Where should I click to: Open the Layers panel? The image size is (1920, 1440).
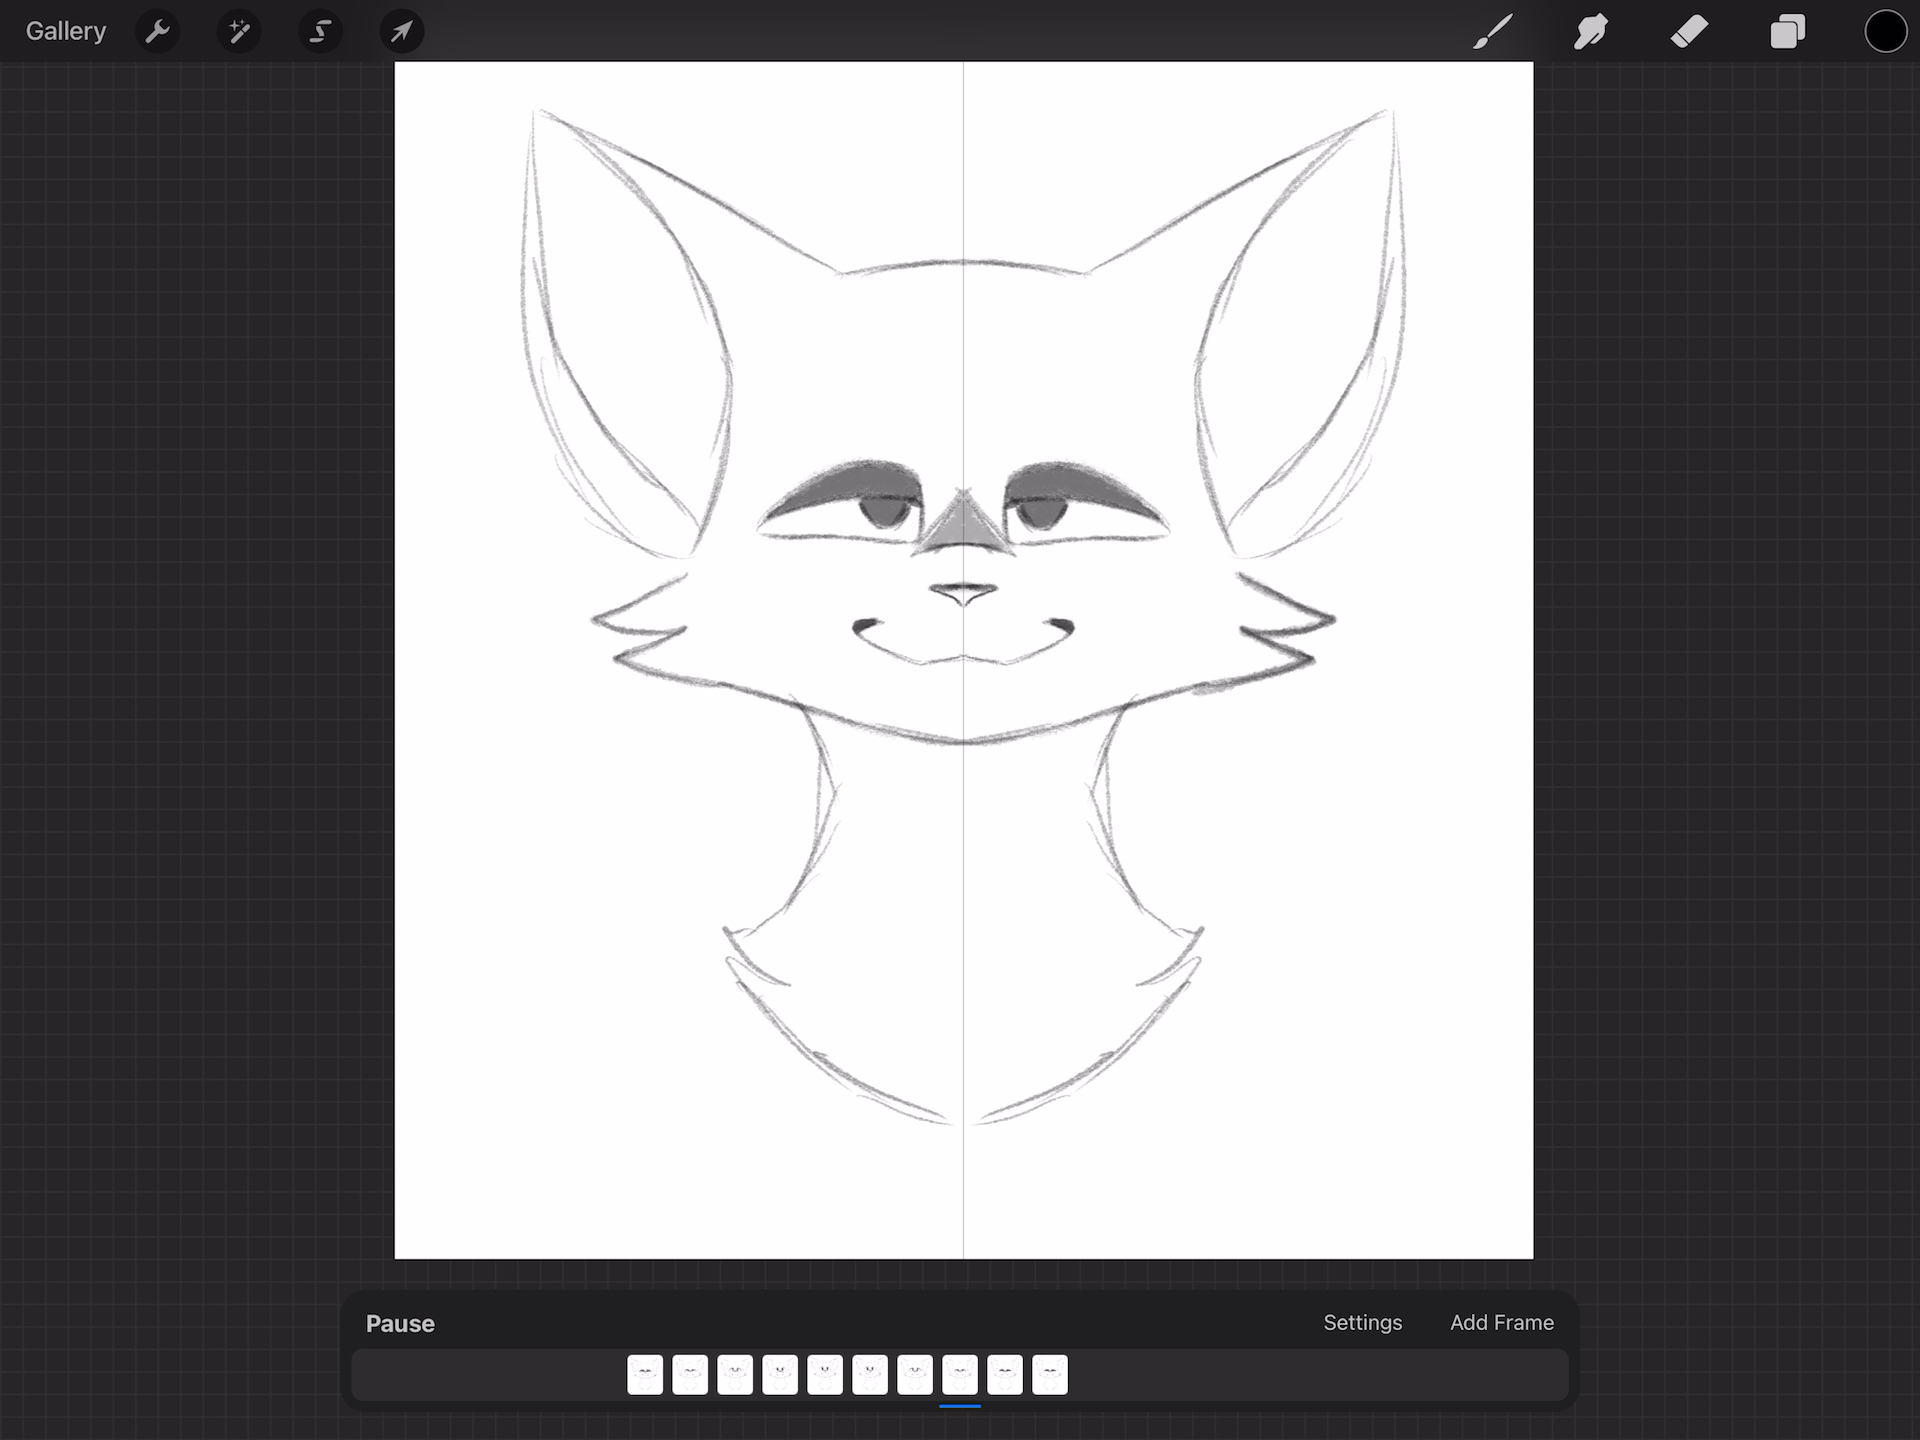pos(1787,32)
